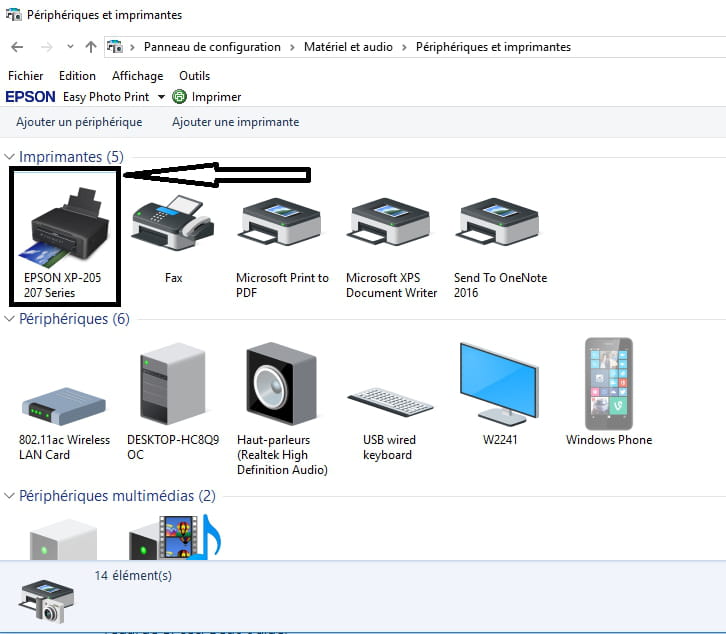This screenshot has width=726, height=634.
Task: Click the EPSON logo in toolbar
Action: [x=31, y=97]
